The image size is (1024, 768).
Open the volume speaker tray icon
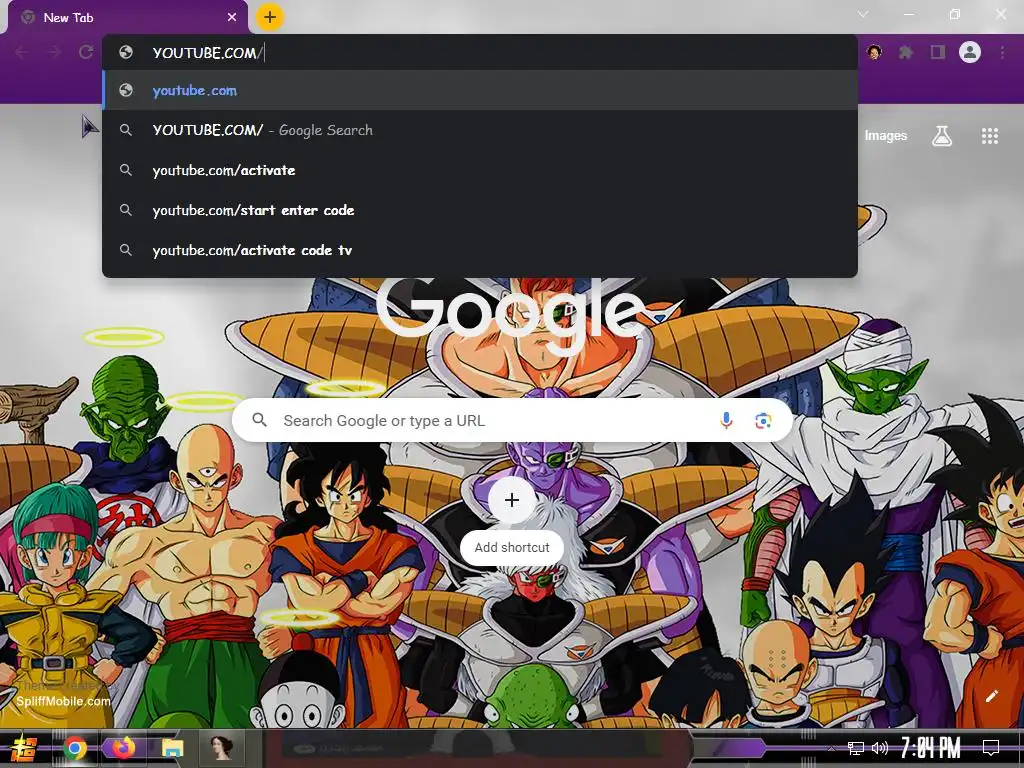coord(880,748)
